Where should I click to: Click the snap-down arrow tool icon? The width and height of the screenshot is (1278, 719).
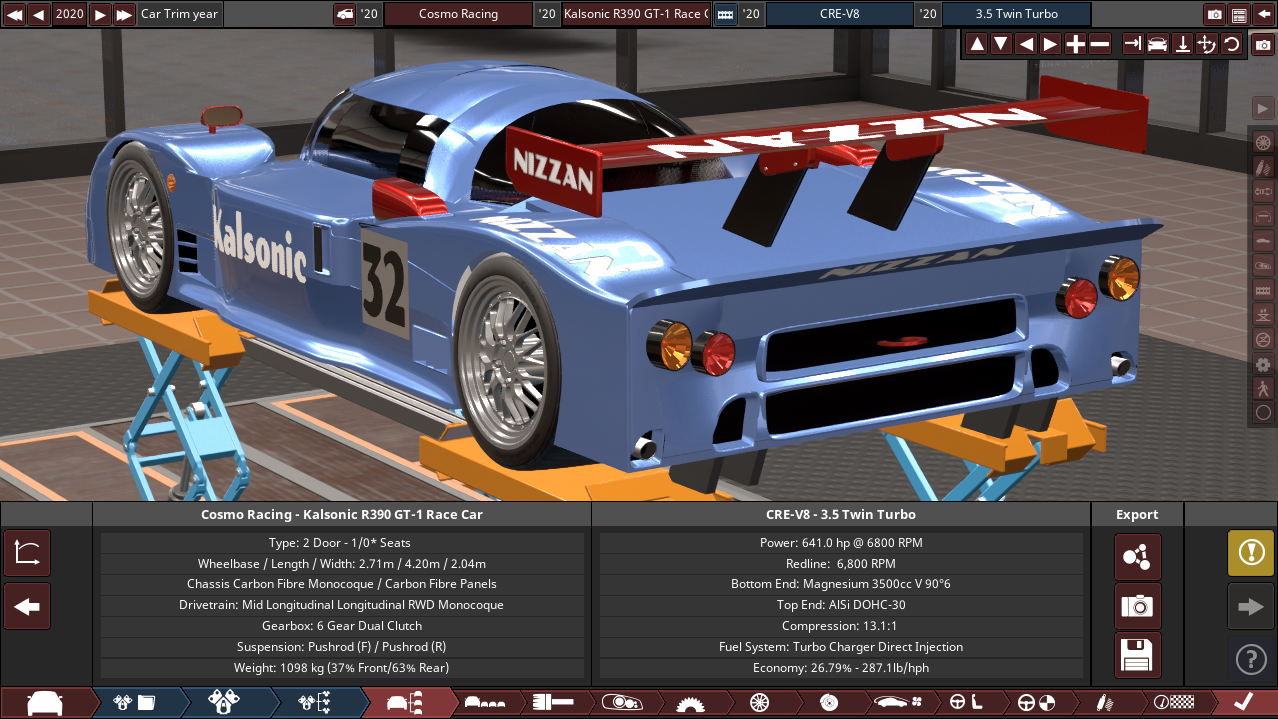[1182, 44]
